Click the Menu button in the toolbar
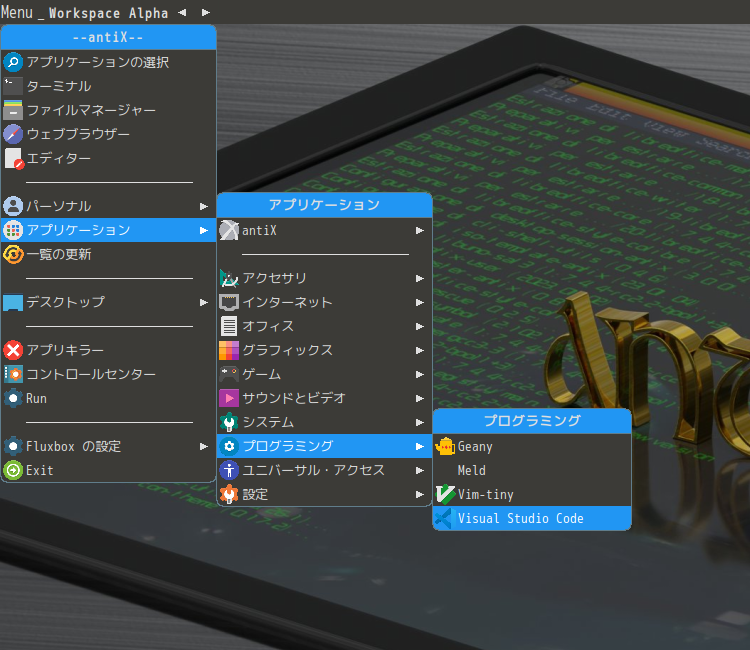 (x=17, y=12)
